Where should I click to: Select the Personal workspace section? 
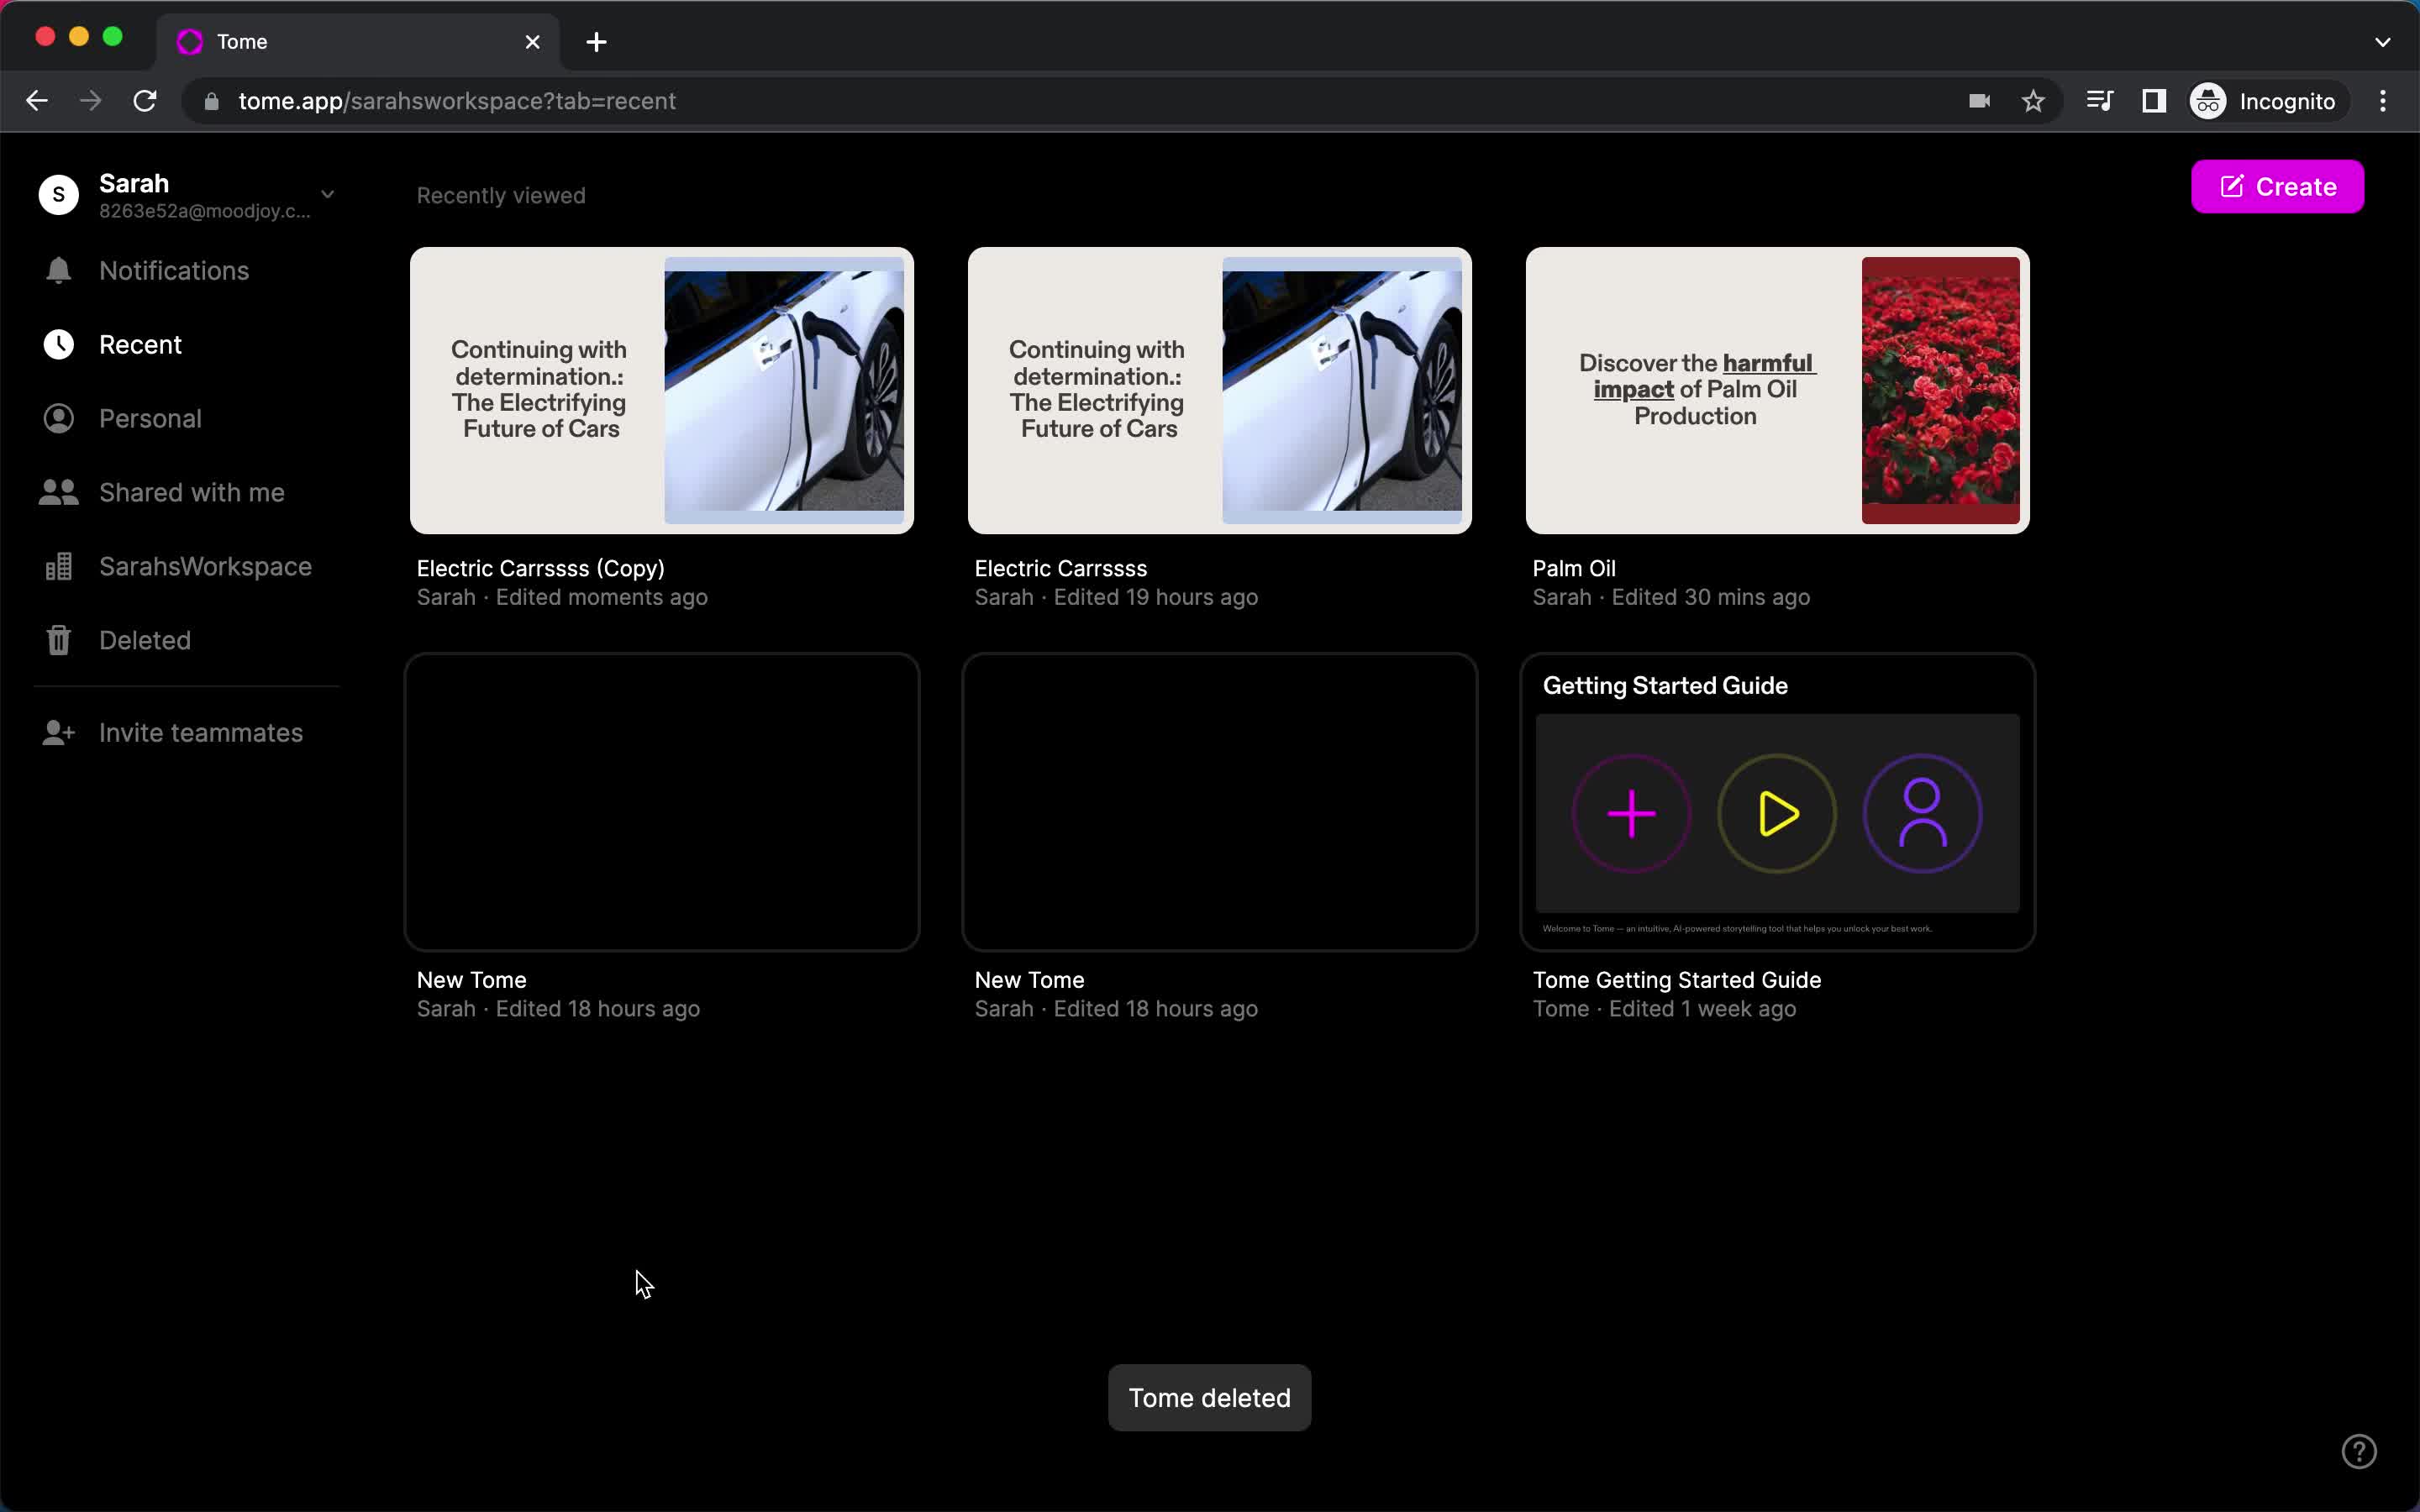[150, 418]
